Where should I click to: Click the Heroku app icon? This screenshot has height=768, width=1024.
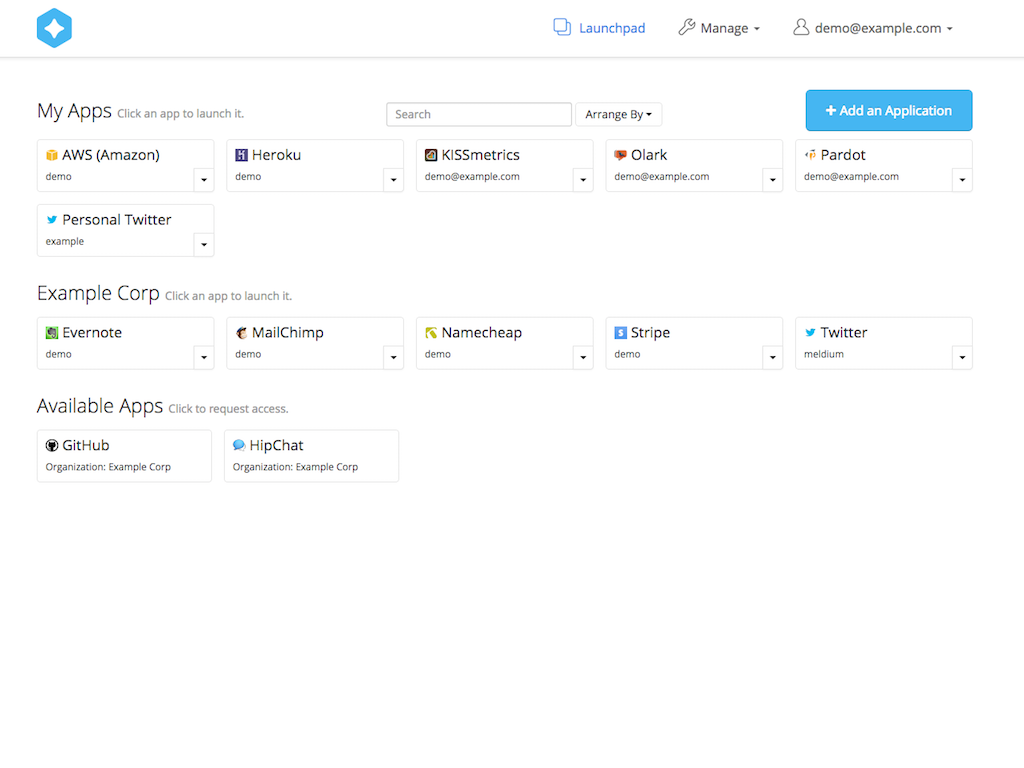point(241,155)
